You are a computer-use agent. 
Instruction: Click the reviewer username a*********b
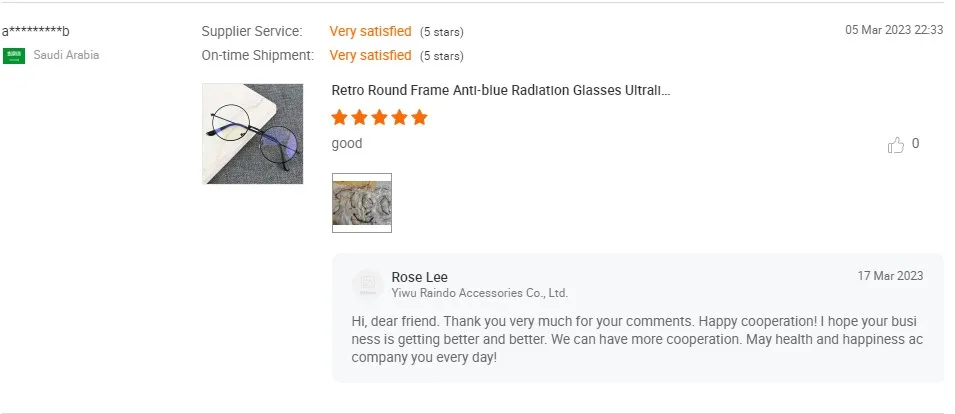tap(36, 31)
